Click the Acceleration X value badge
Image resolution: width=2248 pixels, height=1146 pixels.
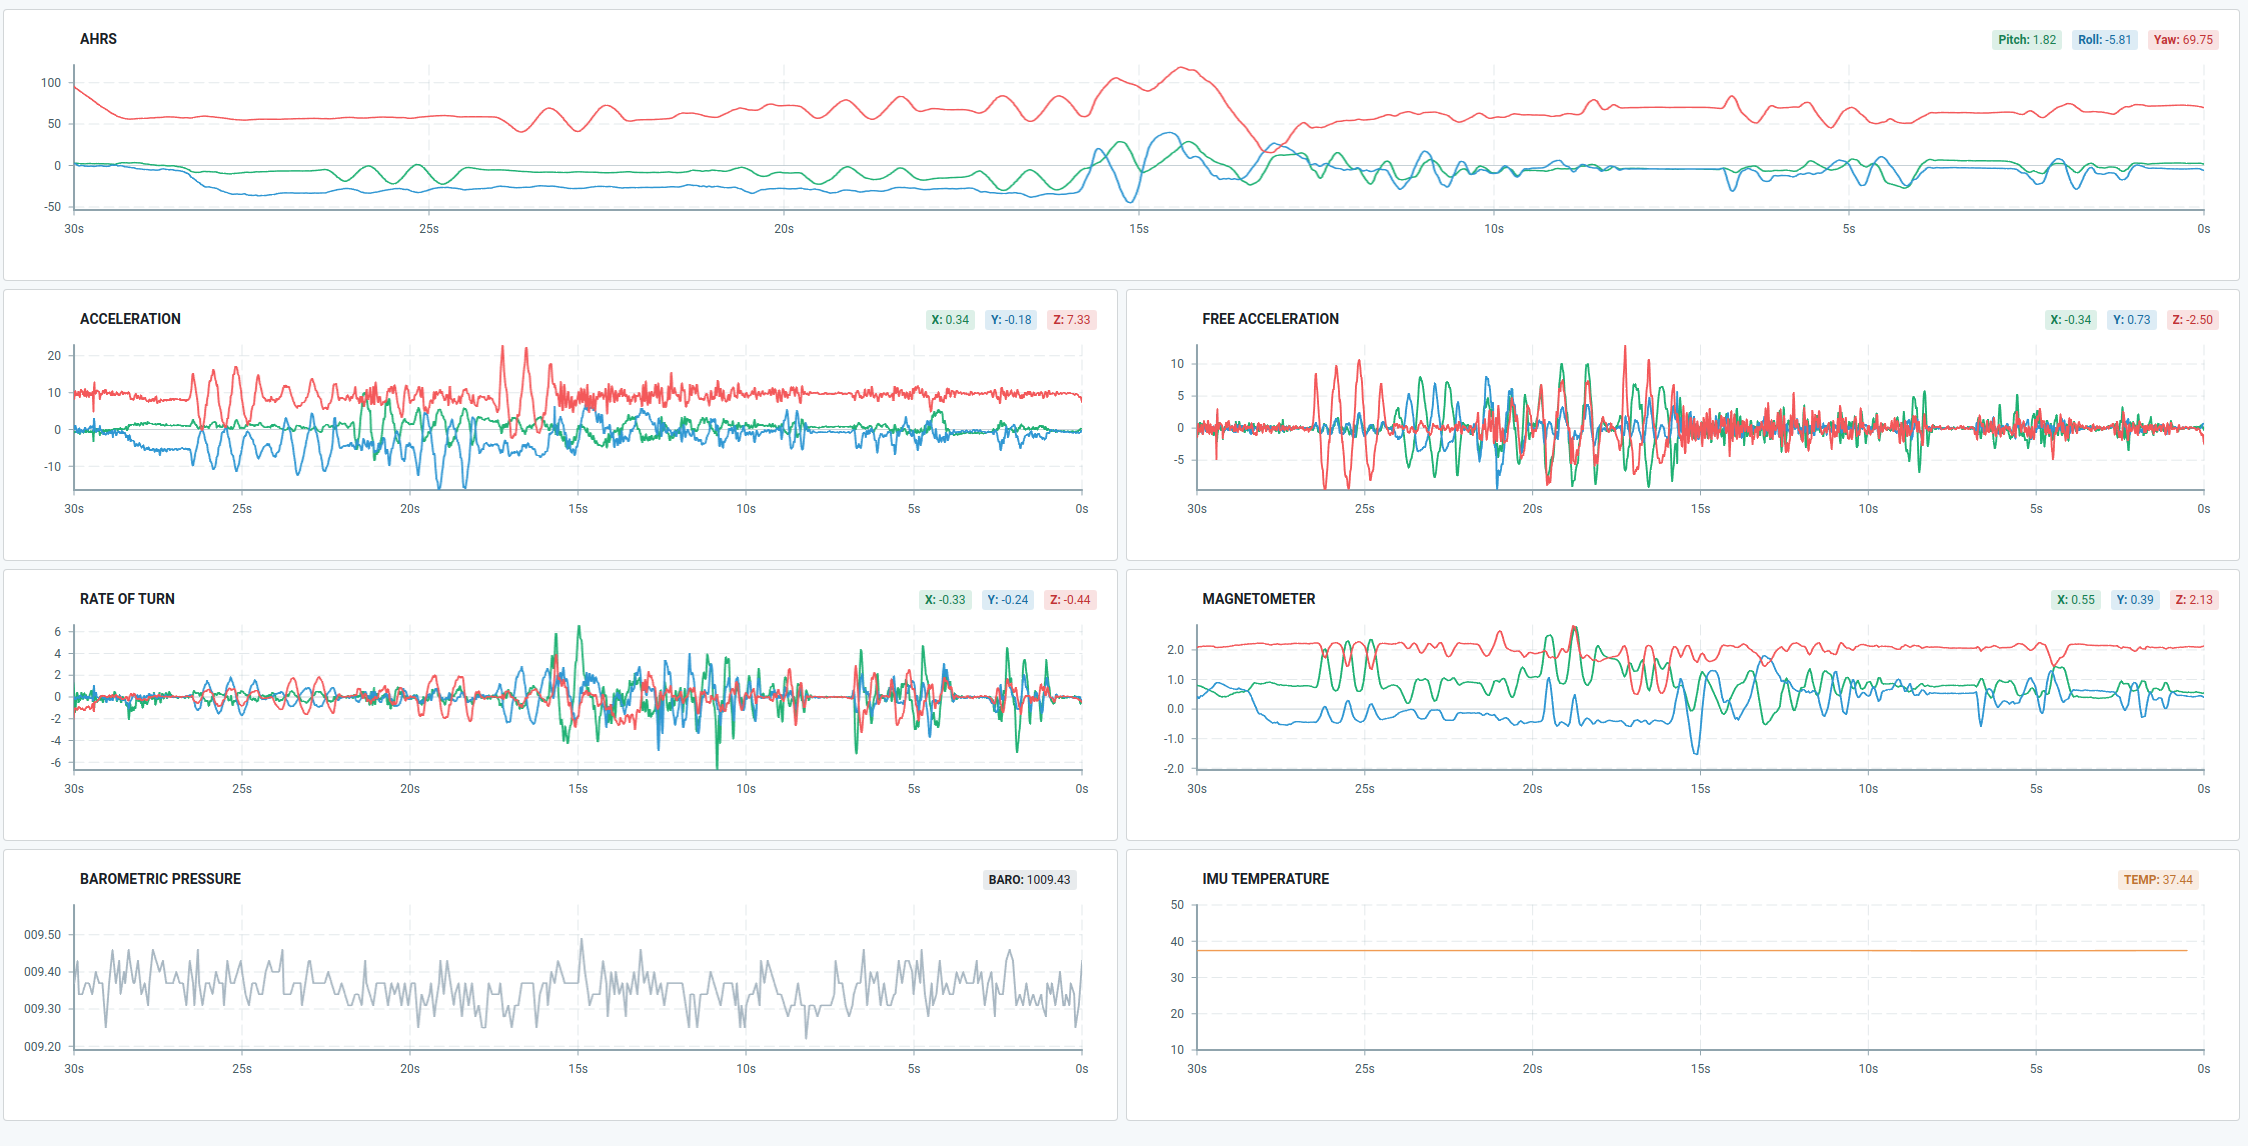pos(949,320)
